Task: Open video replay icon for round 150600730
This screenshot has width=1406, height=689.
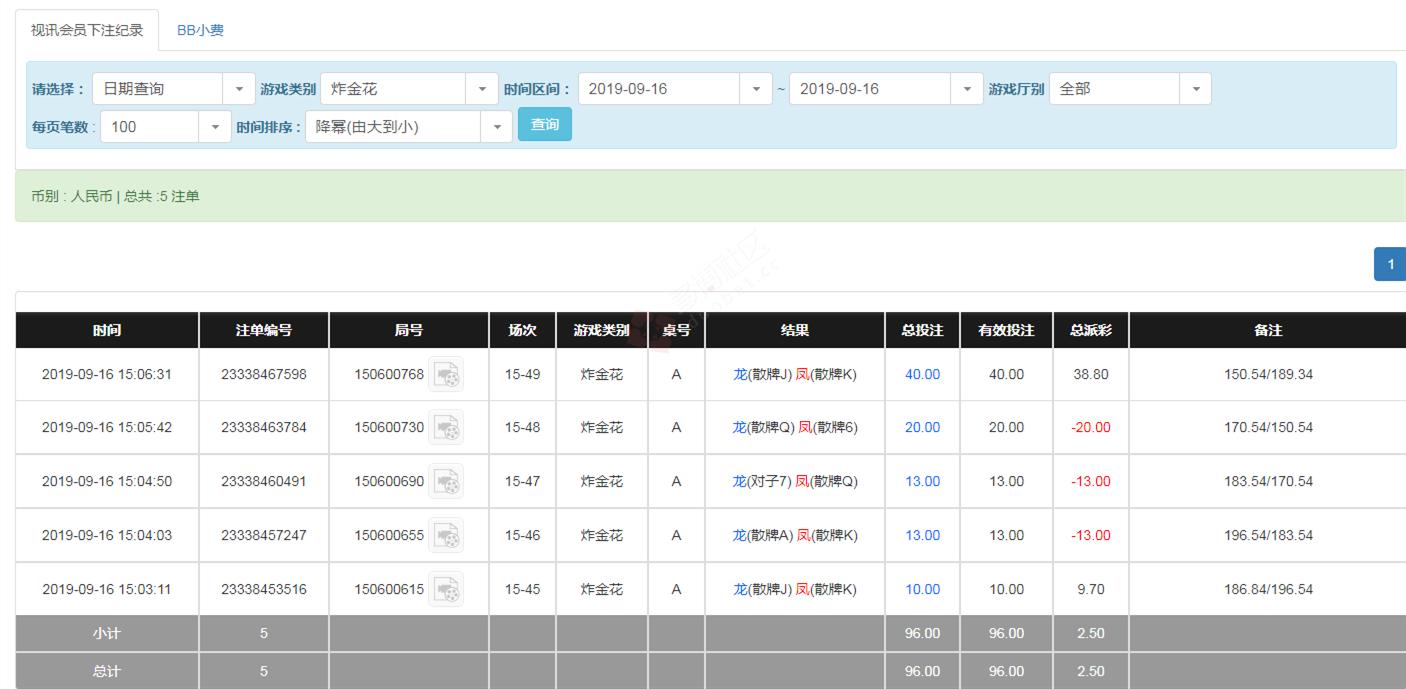Action: [446, 427]
